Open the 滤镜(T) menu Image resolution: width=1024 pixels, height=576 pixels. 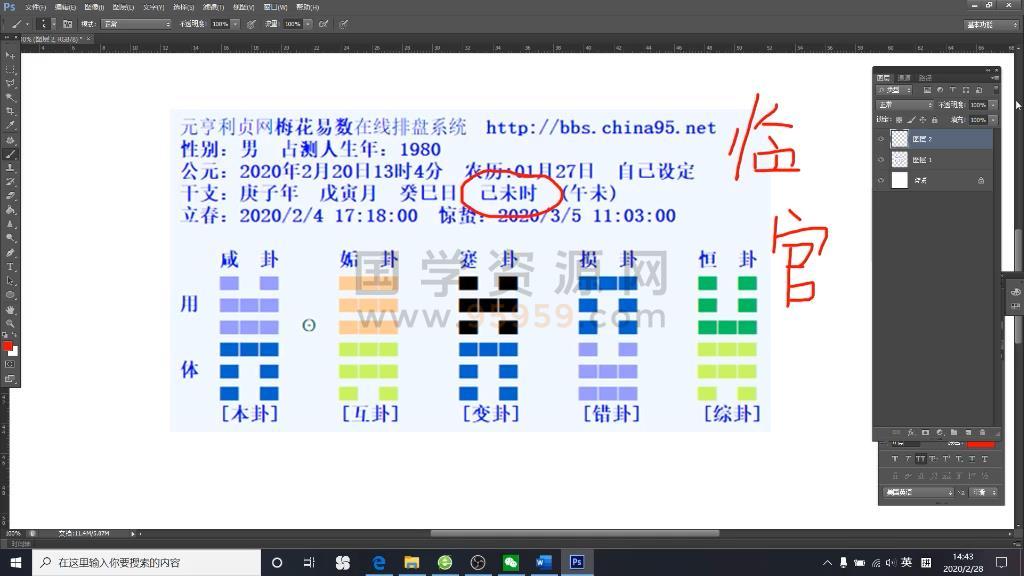point(213,7)
